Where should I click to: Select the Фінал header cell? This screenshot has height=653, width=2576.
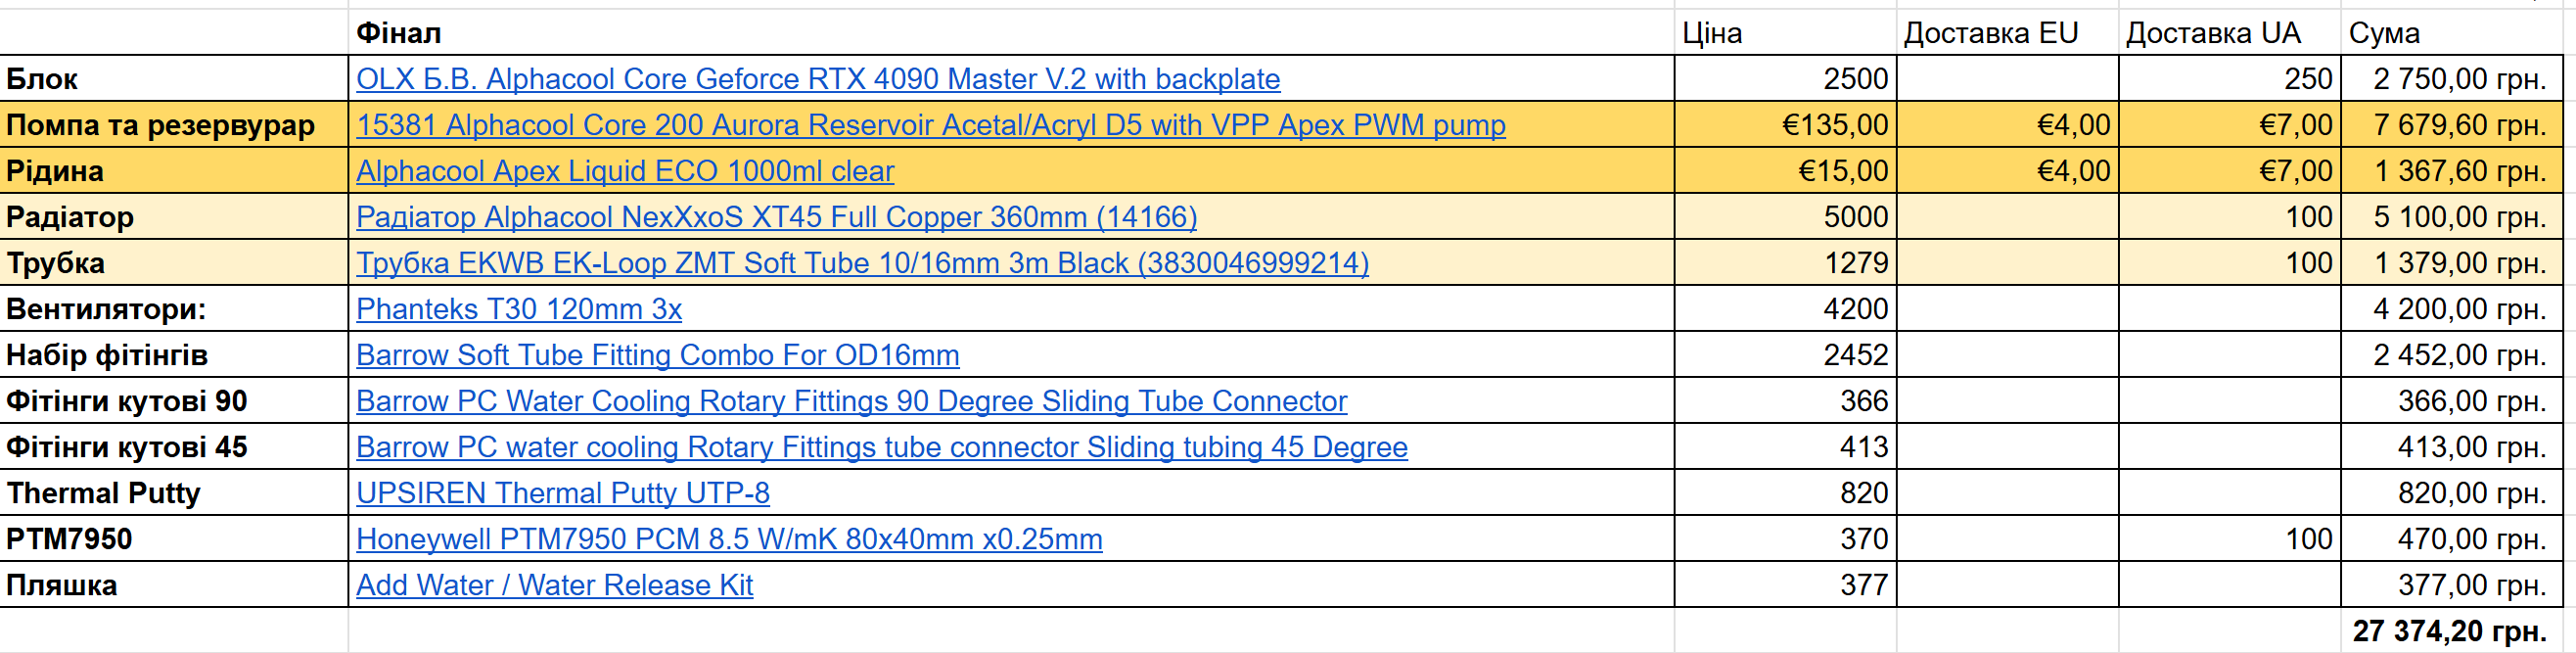tap(1011, 33)
